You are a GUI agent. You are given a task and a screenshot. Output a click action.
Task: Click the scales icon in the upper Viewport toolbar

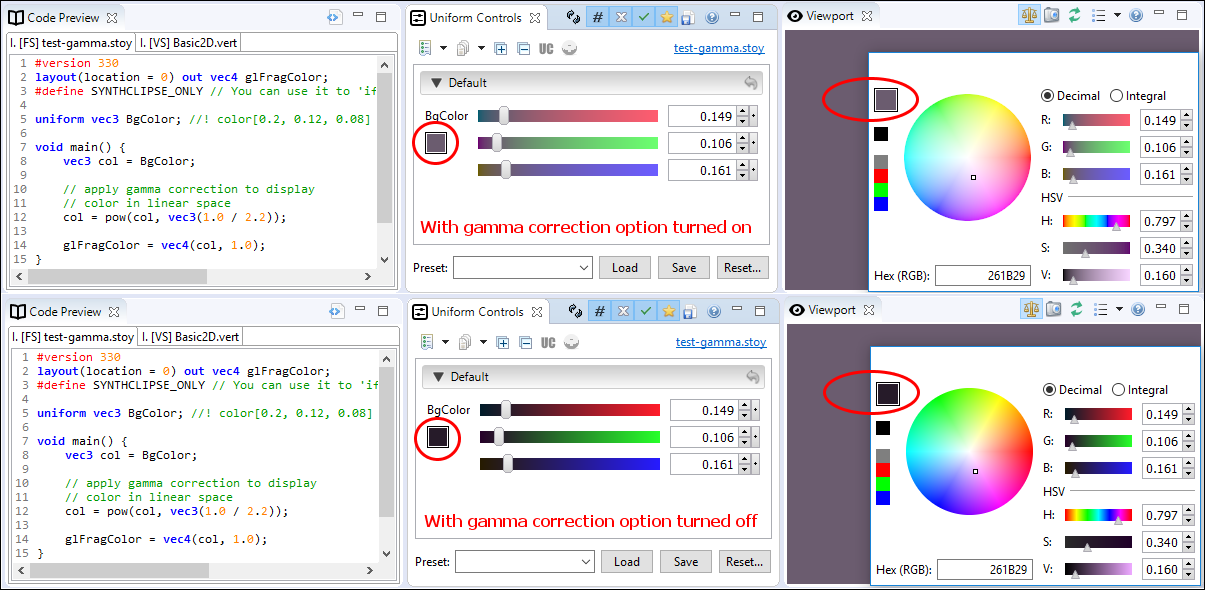tap(1029, 16)
